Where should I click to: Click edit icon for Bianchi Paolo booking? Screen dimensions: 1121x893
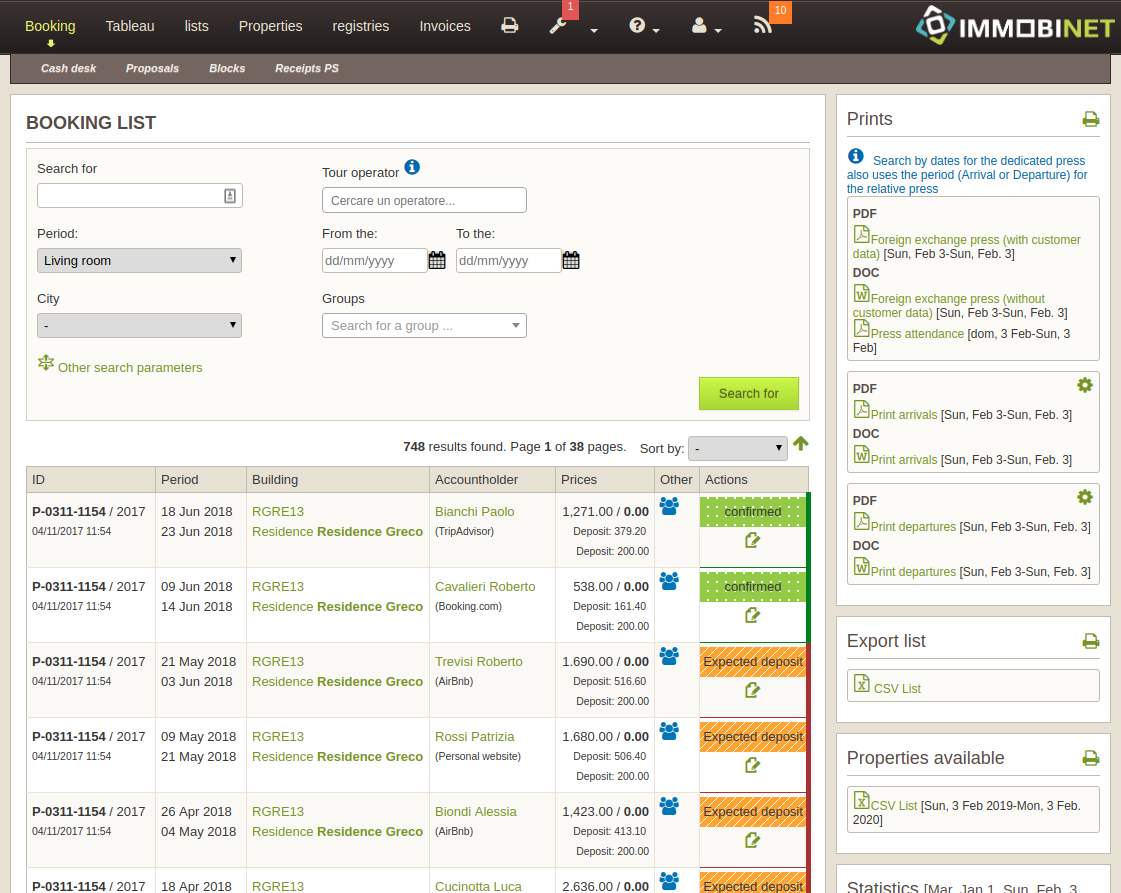coord(752,541)
